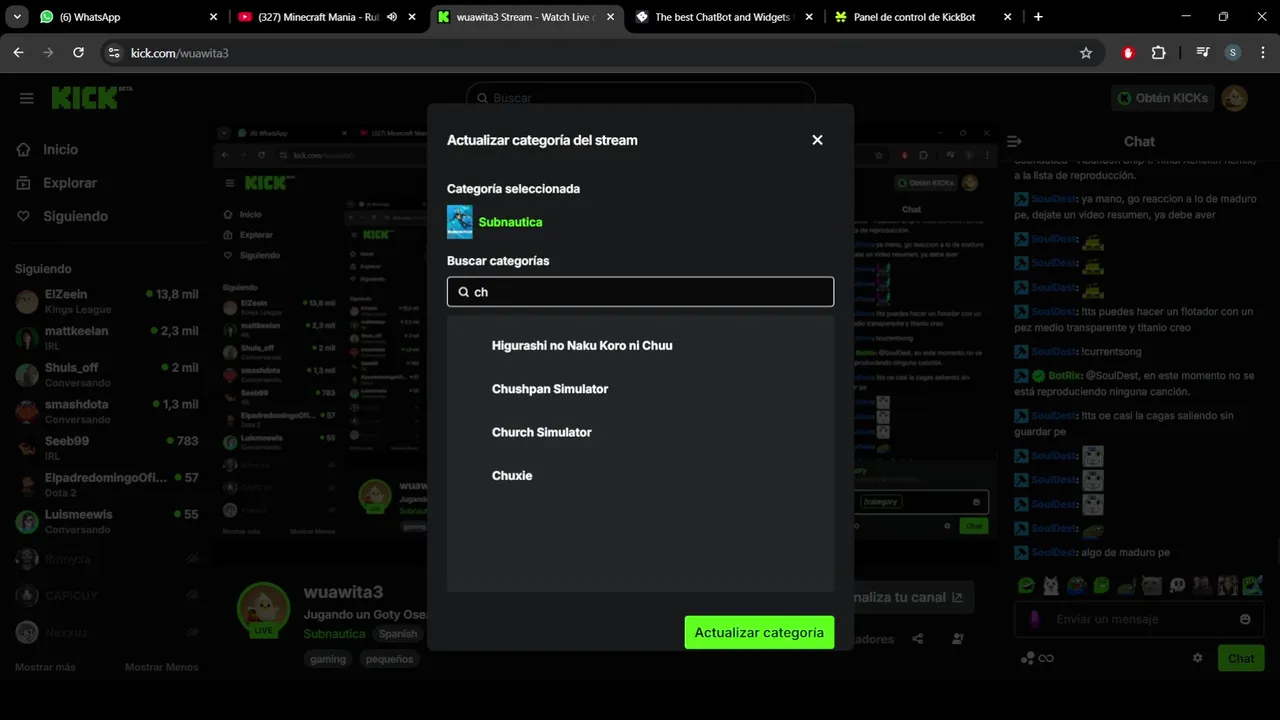Open a new browser tab
The width and height of the screenshot is (1280, 720).
tap(1038, 17)
